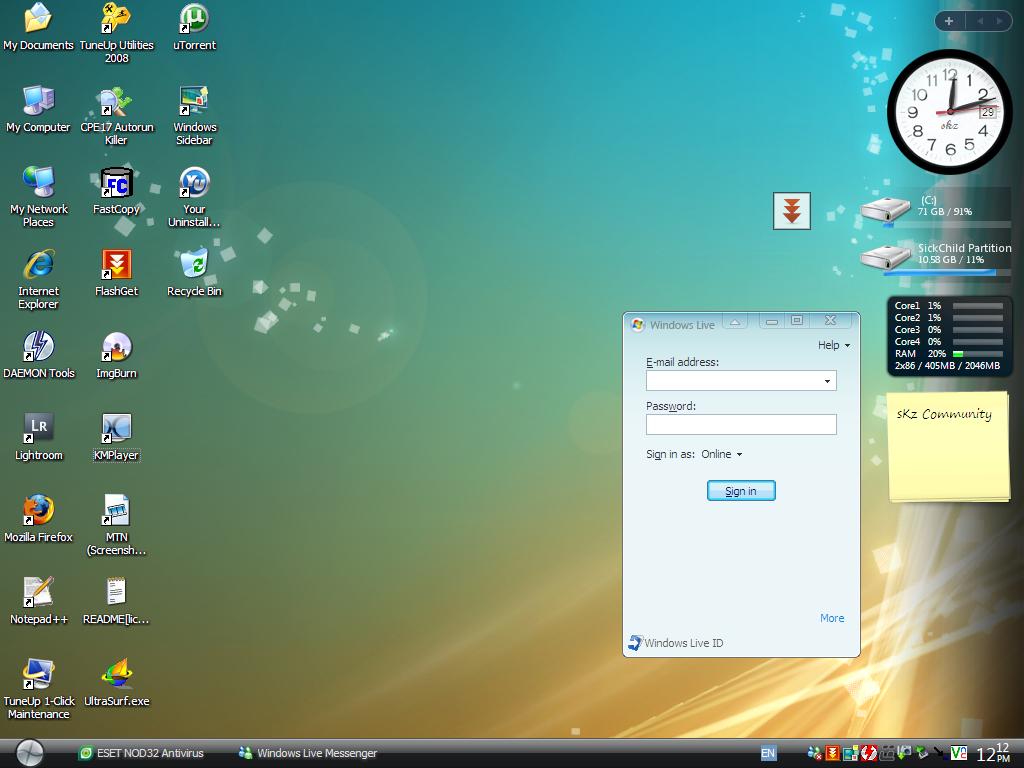The width and height of the screenshot is (1024, 768).
Task: Open the Help menu in Messenger
Action: click(x=834, y=345)
